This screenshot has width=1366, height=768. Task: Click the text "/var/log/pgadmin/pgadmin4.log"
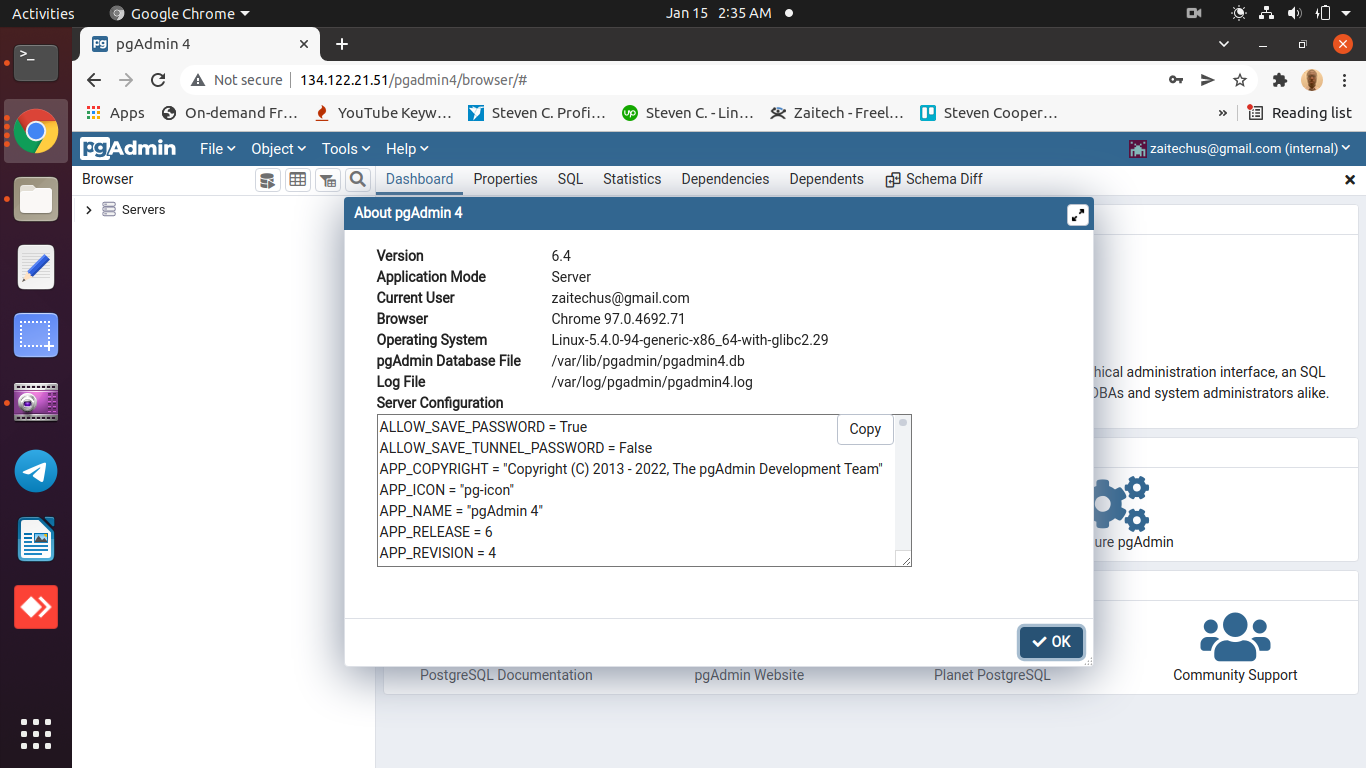pyautogui.click(x=652, y=382)
